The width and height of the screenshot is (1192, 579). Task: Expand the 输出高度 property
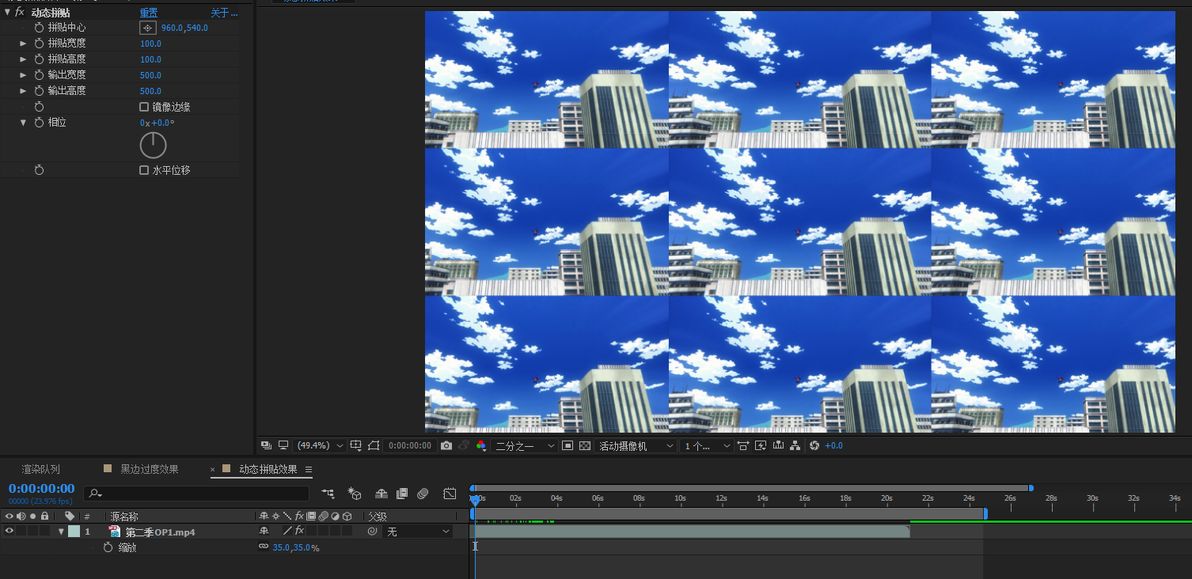[23, 91]
